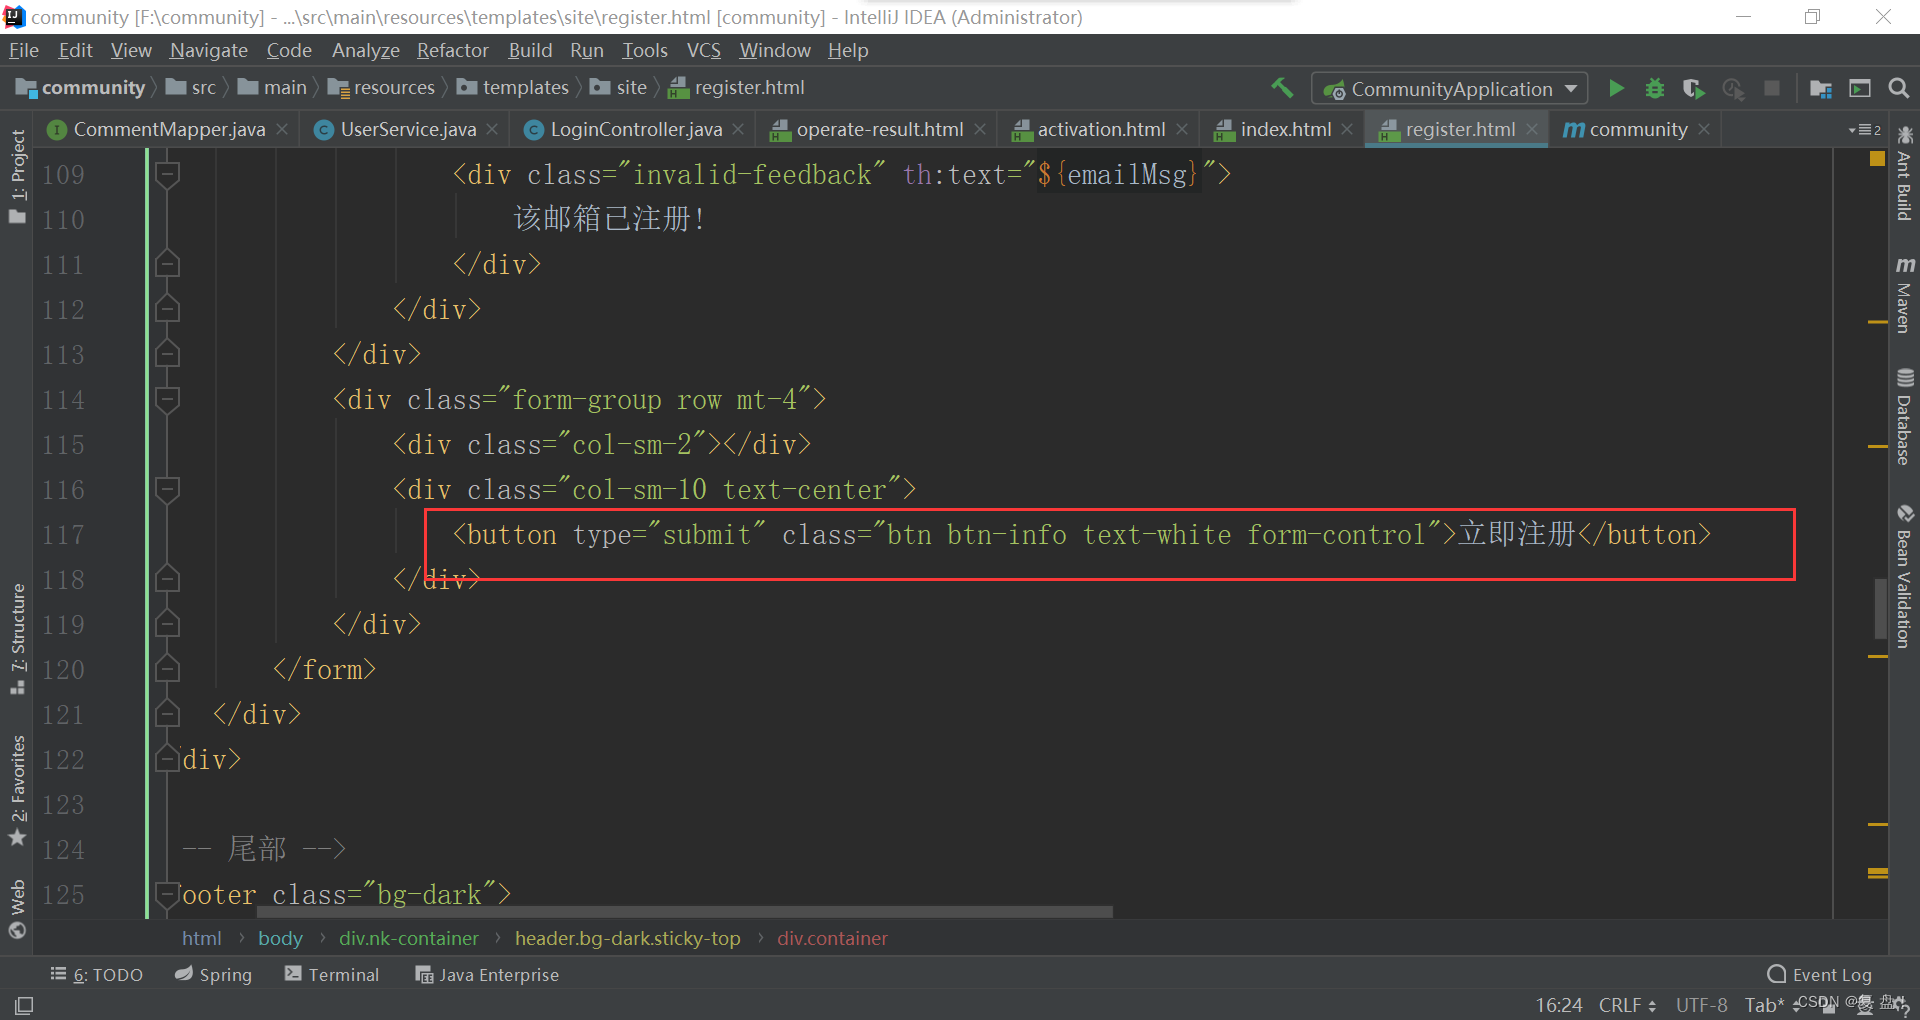
Task: Close the activation.html tab
Action: [x=1182, y=130]
